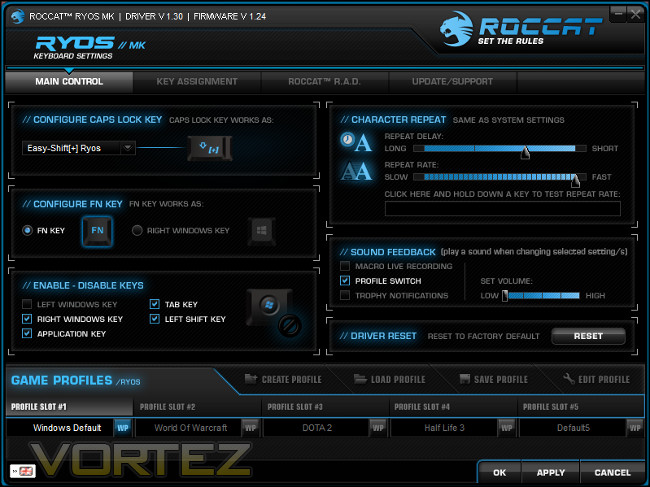
Task: Click the Create Profile folder icon
Action: tap(250, 379)
